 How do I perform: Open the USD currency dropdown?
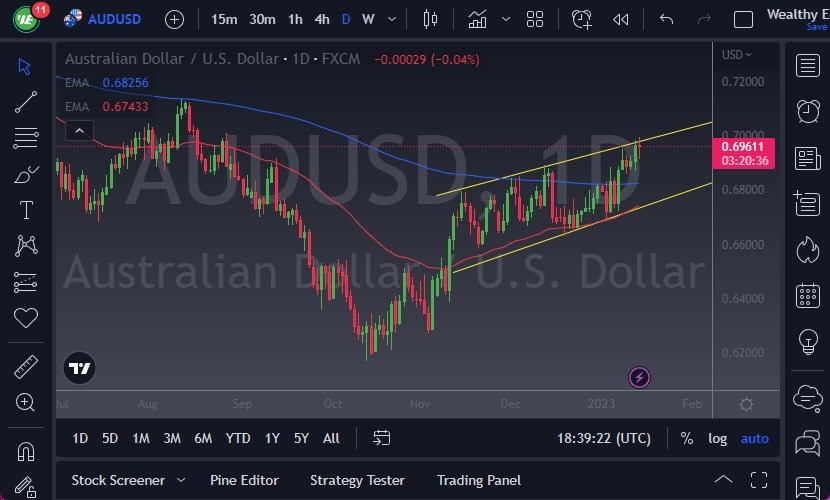[x=736, y=54]
